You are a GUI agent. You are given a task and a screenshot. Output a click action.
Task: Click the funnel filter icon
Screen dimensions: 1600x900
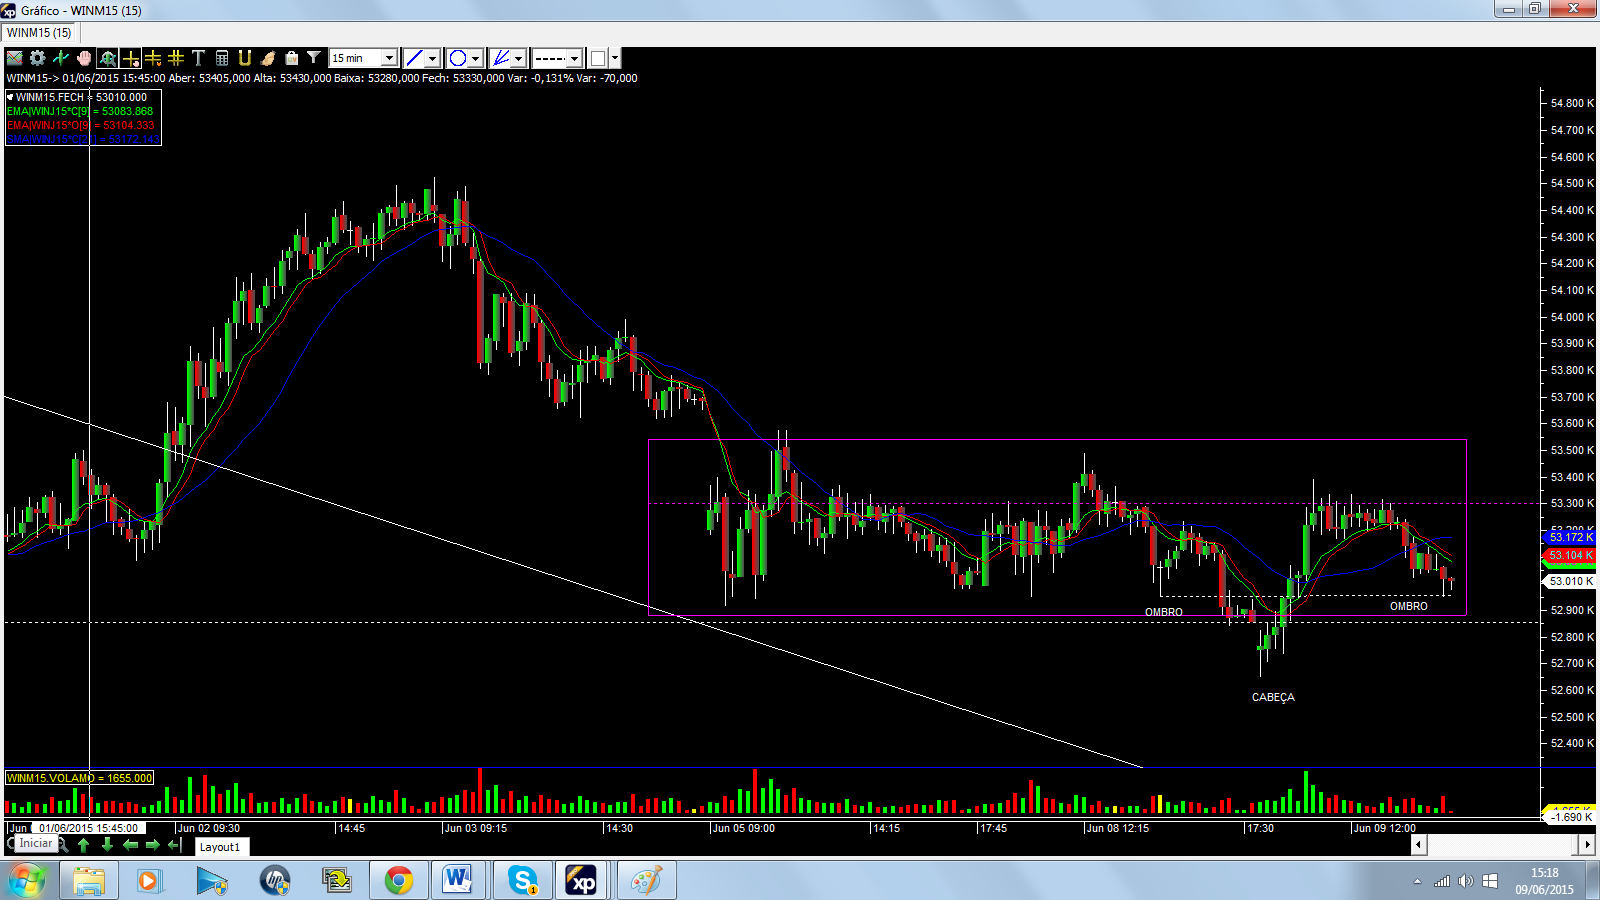(314, 57)
